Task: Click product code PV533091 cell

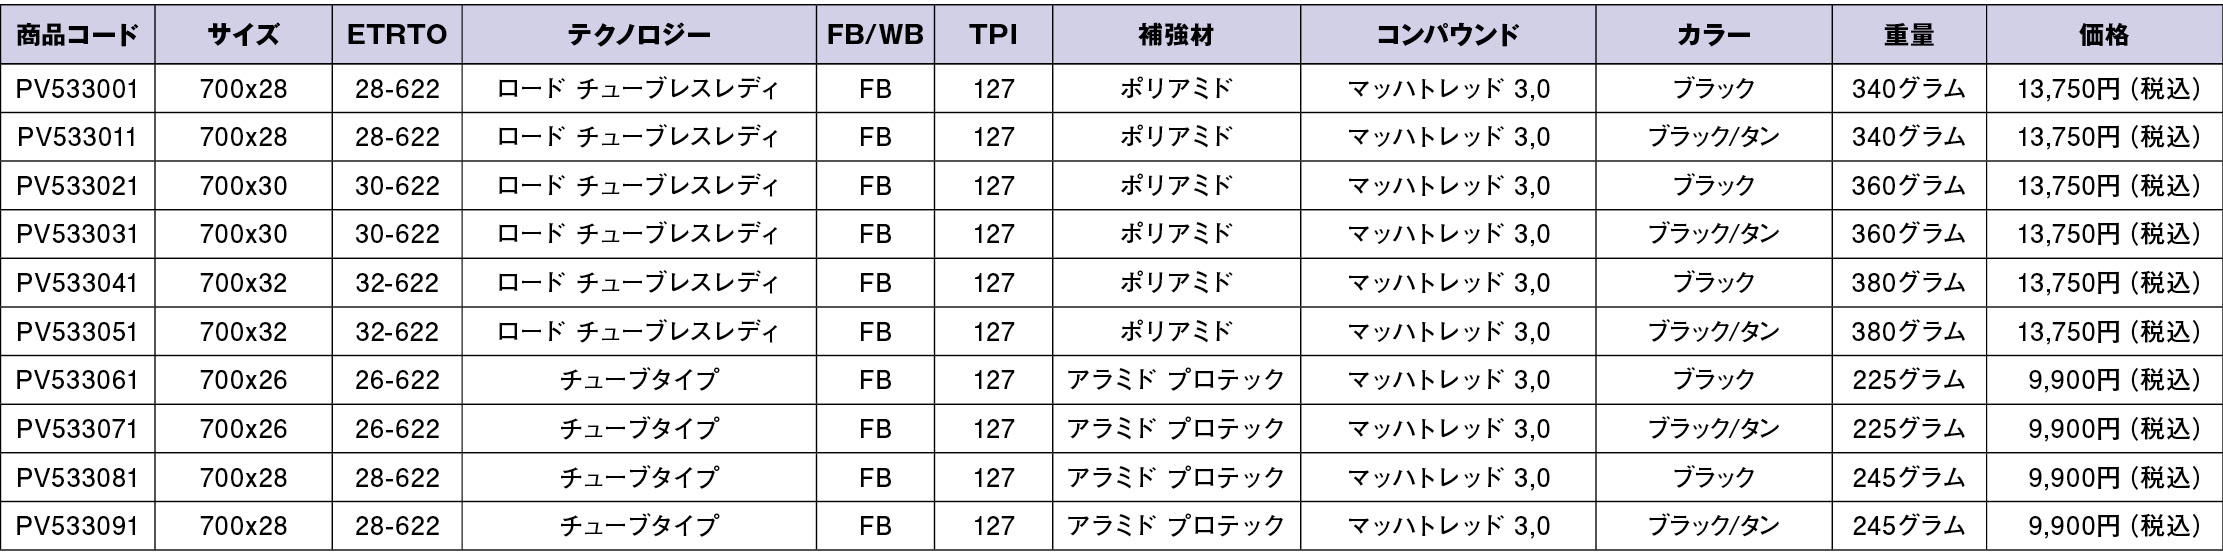Action: [x=77, y=526]
